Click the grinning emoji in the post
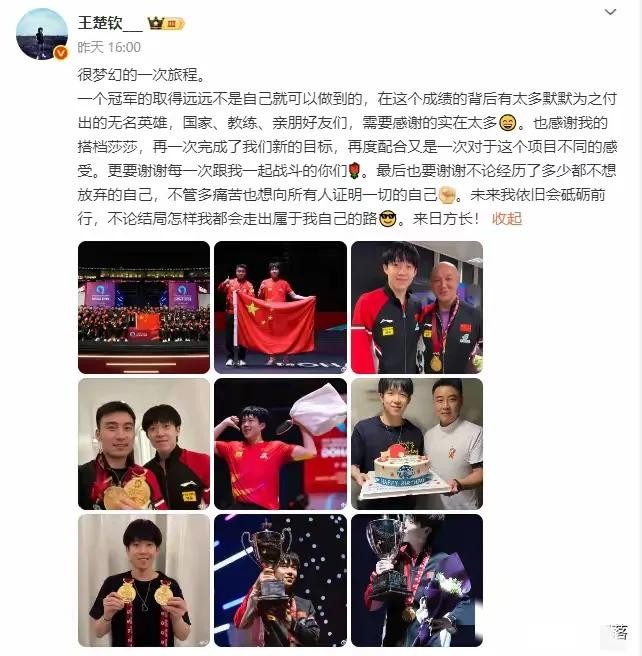The width and height of the screenshot is (642, 656). [x=507, y=123]
